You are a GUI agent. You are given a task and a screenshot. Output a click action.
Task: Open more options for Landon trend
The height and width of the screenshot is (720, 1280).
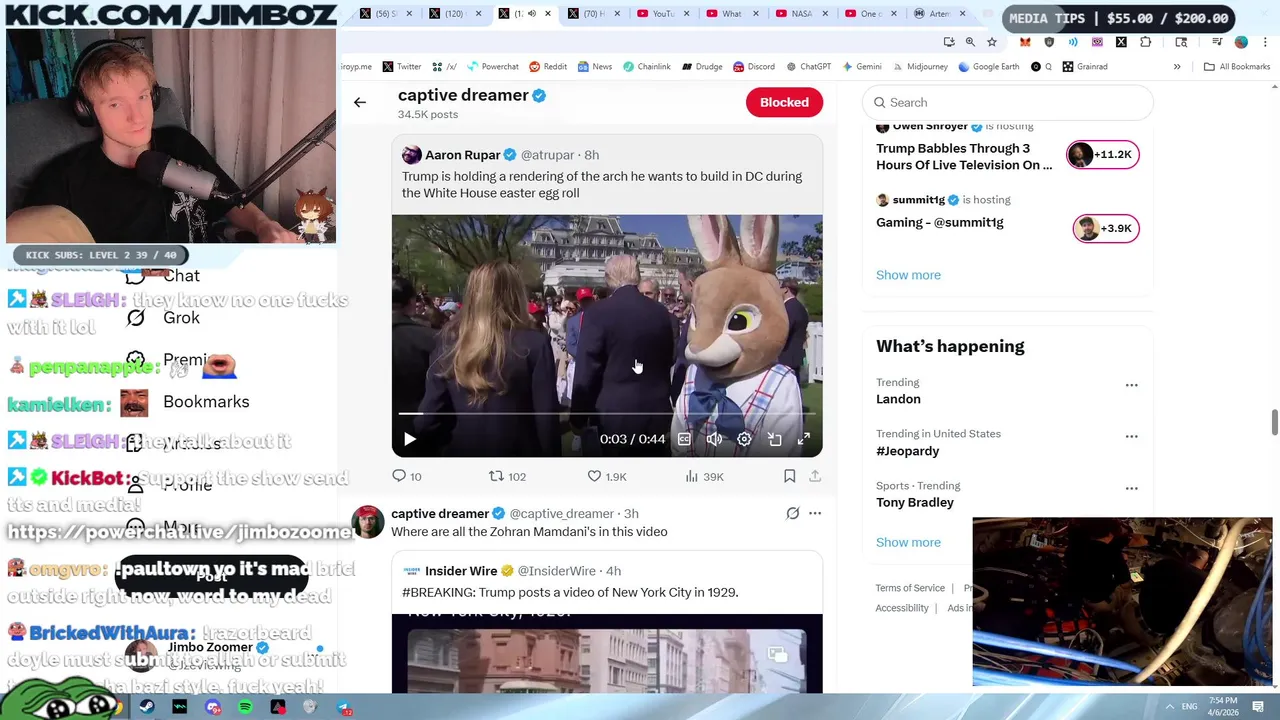pos(1131,385)
